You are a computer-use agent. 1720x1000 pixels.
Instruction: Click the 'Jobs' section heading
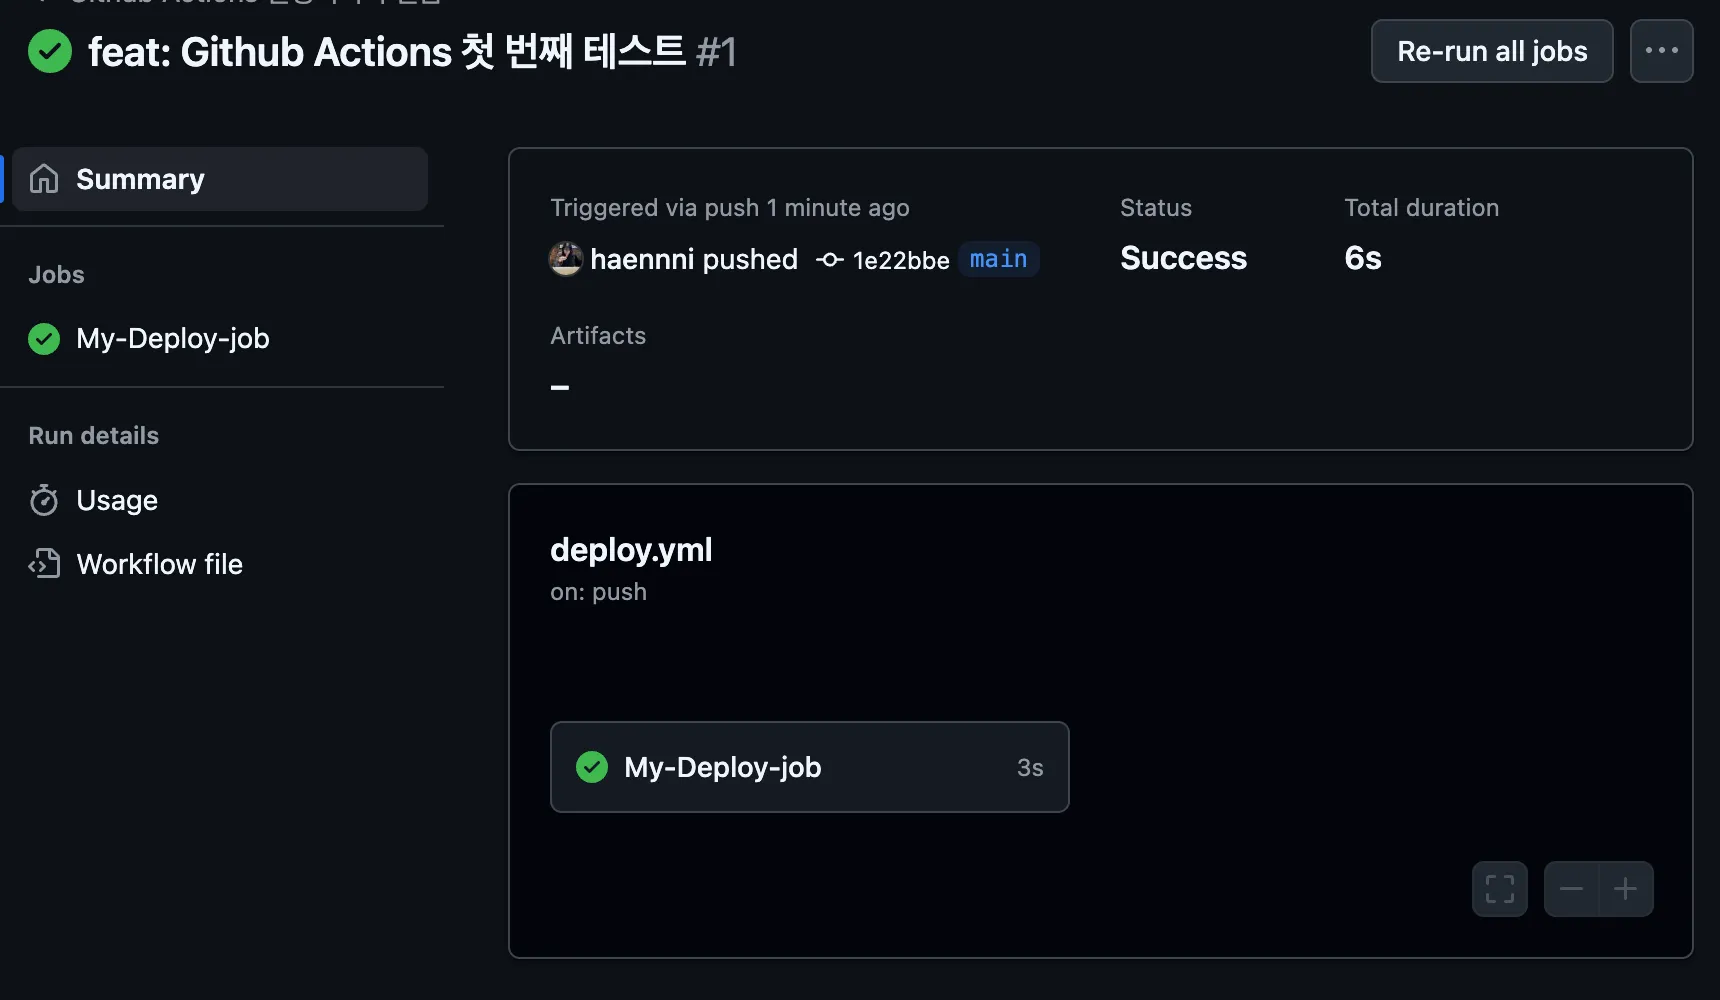[56, 275]
